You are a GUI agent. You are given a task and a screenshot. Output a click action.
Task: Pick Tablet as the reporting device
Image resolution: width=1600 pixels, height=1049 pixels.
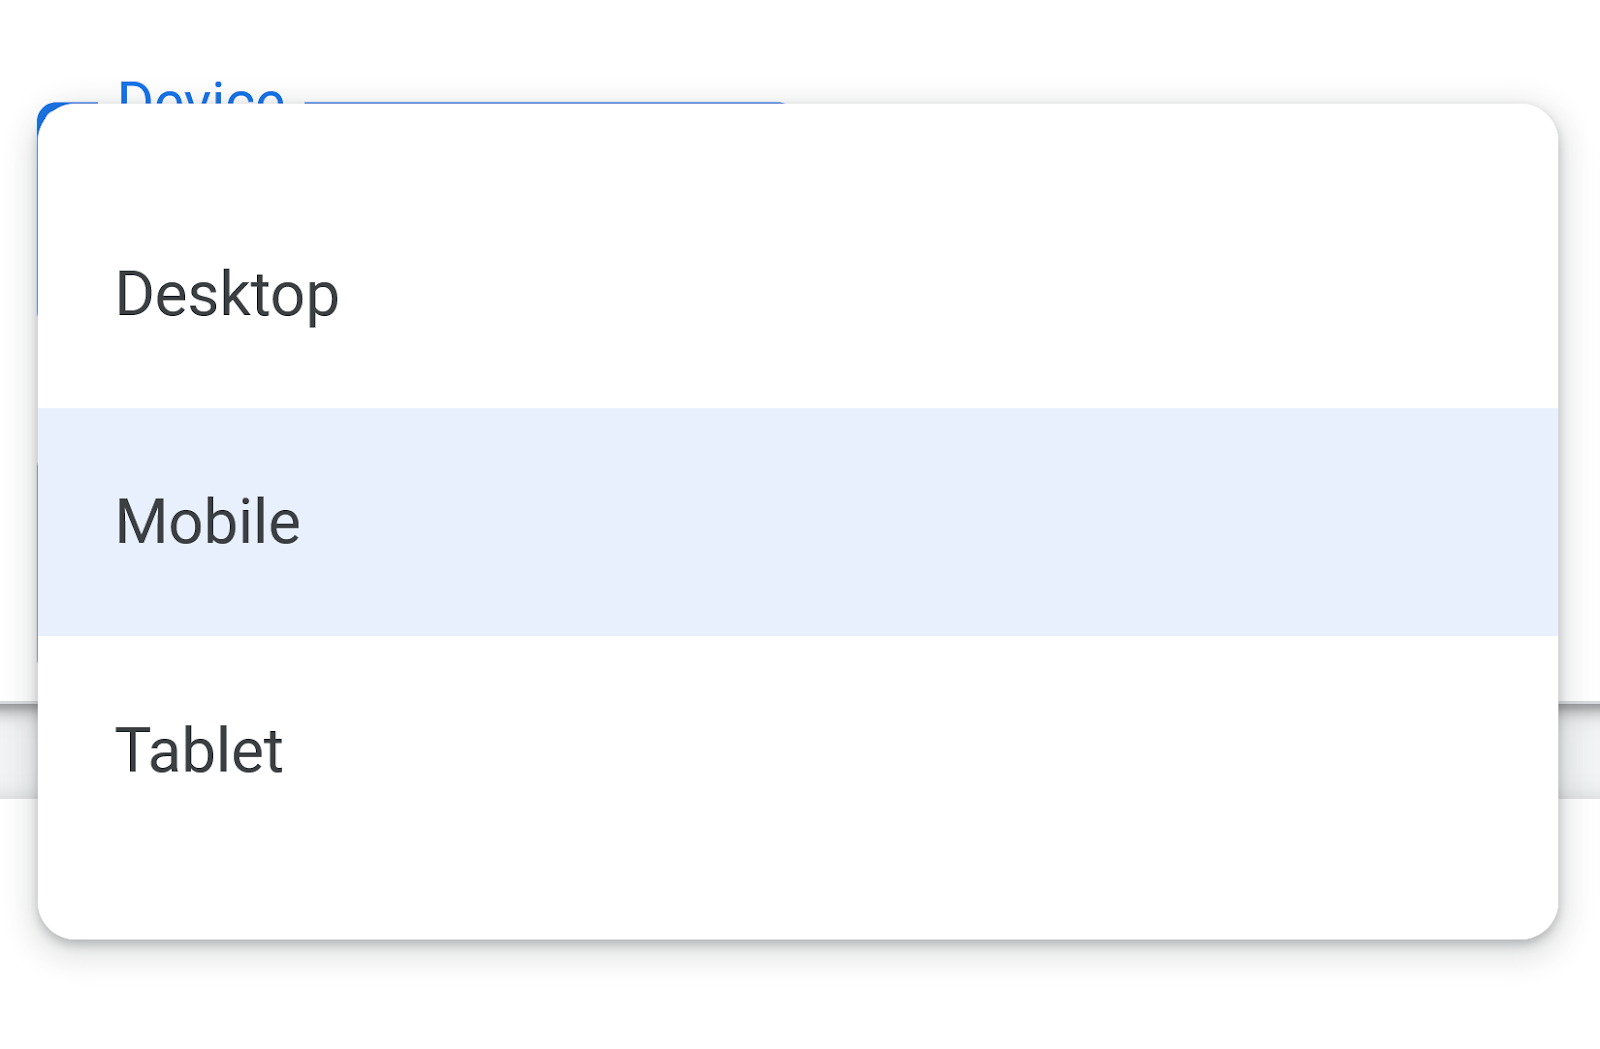200,748
